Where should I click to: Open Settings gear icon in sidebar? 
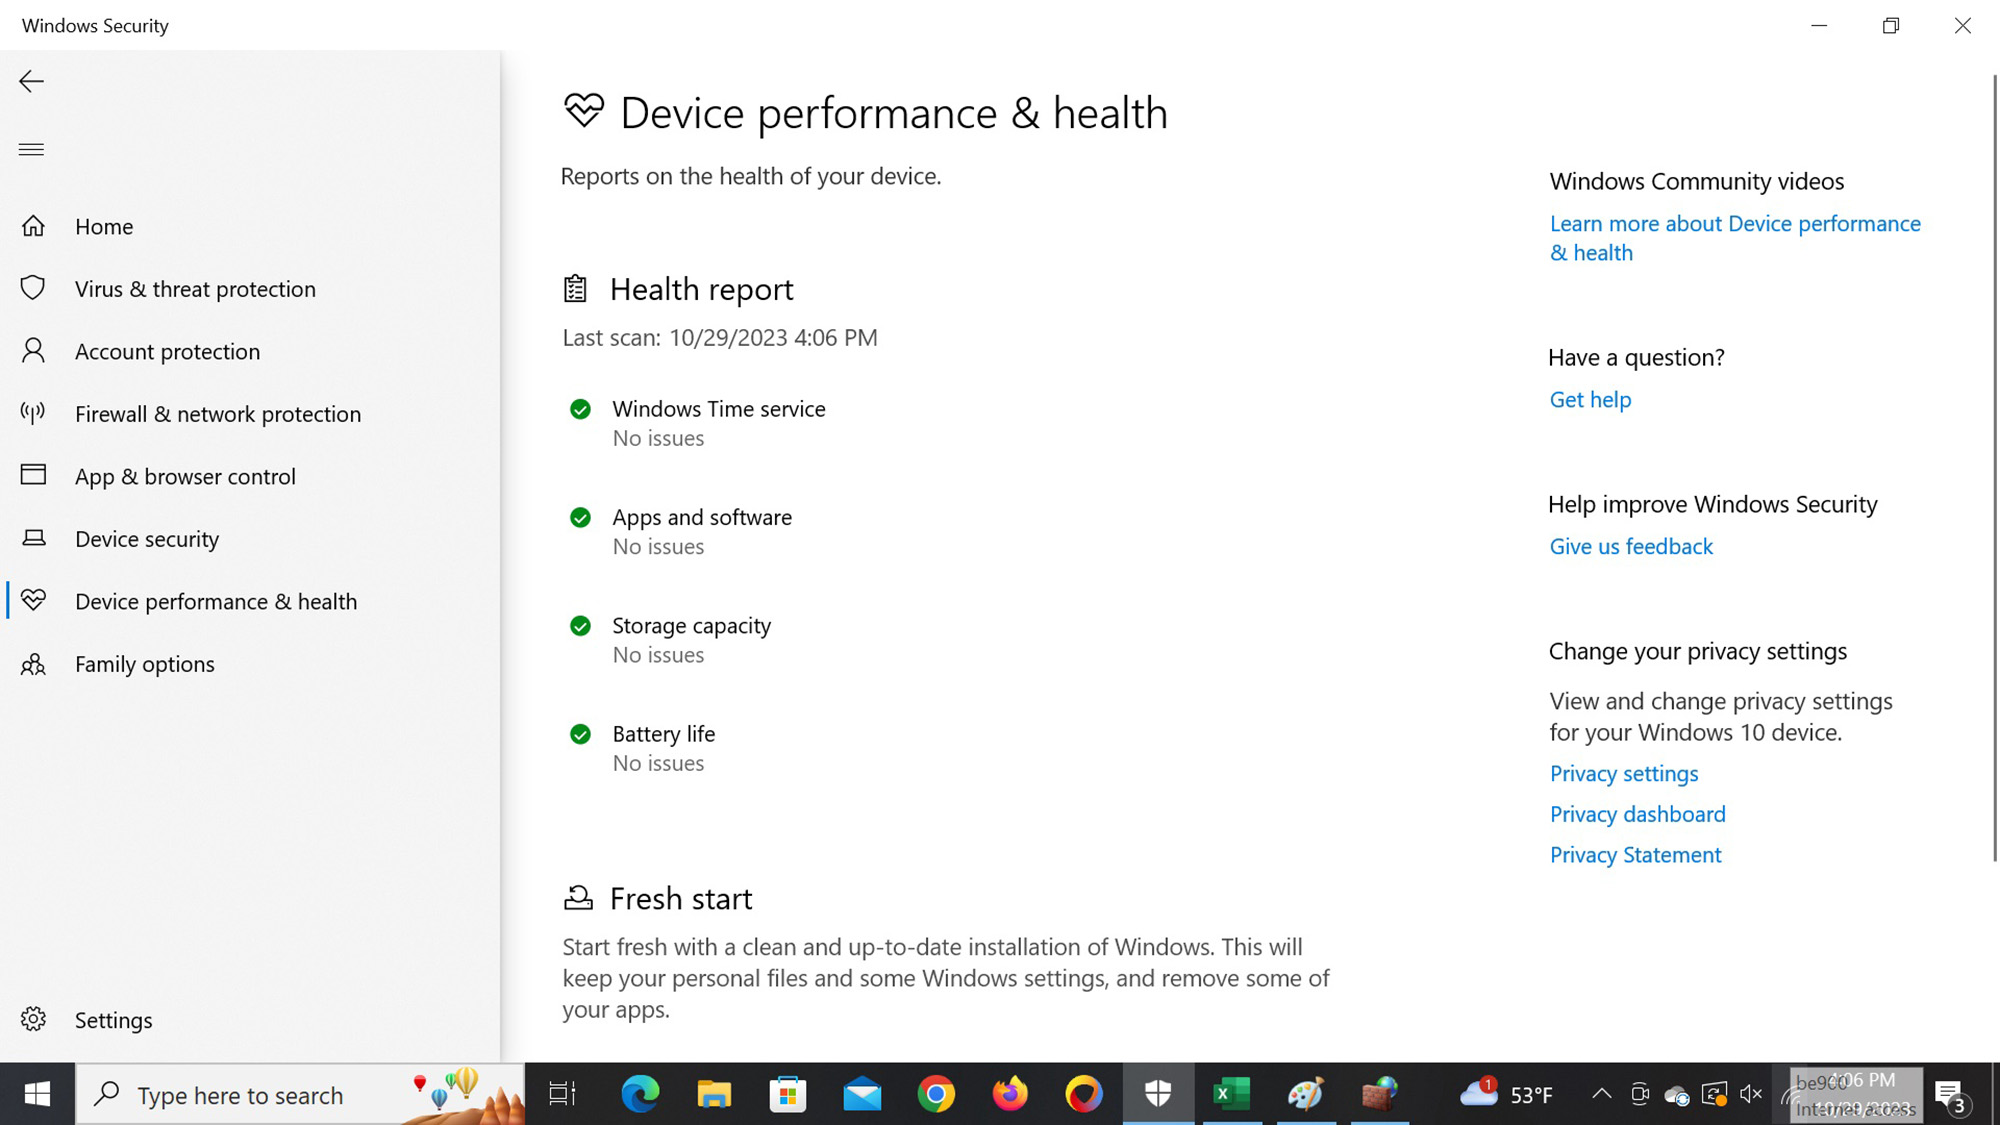point(33,1019)
